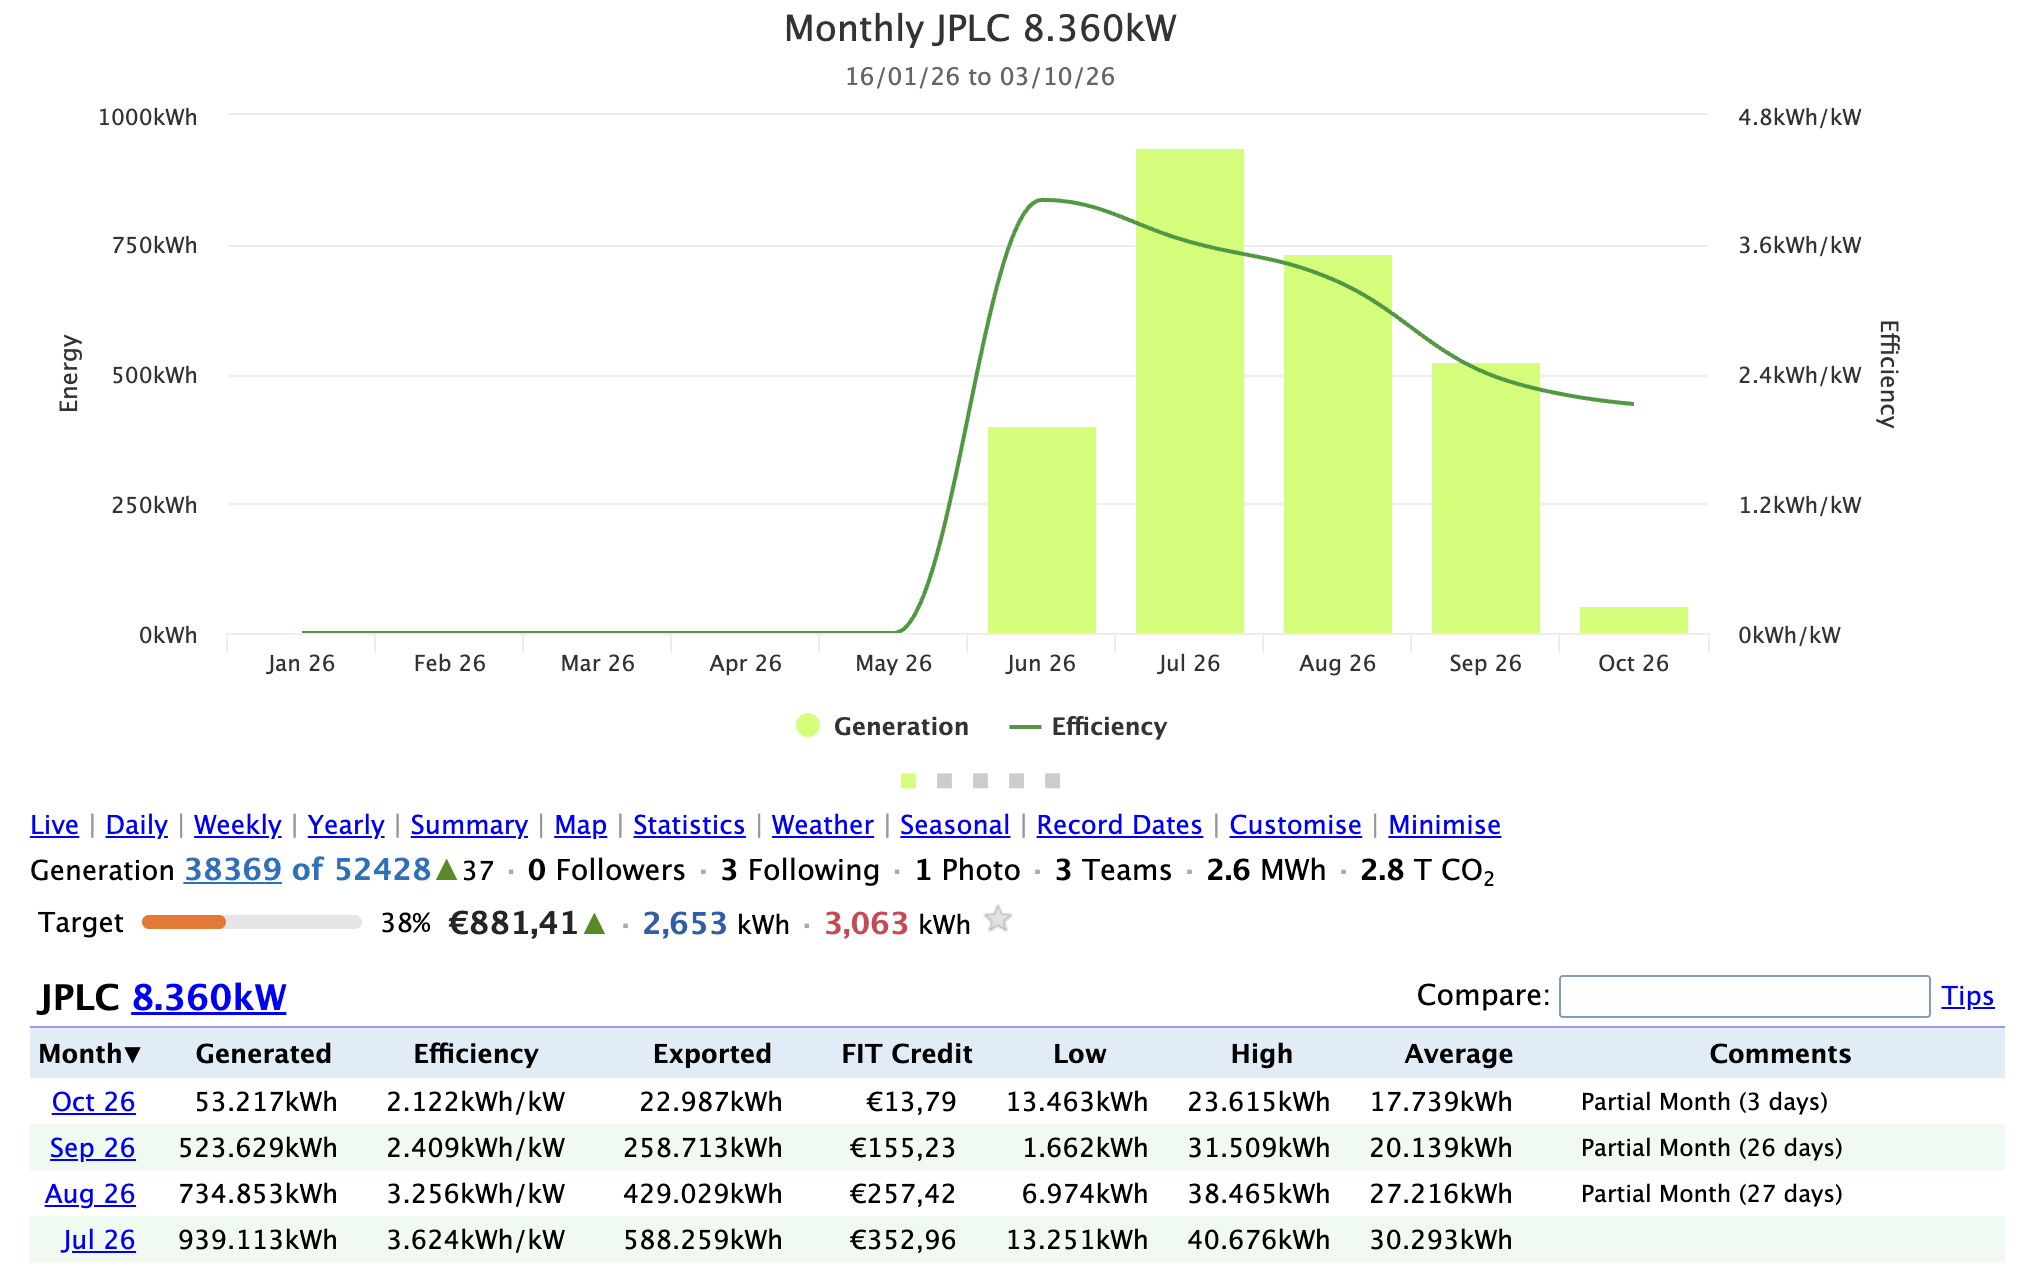Toggle Generation series via legend circle
The image size is (2020, 1266).
(x=808, y=726)
